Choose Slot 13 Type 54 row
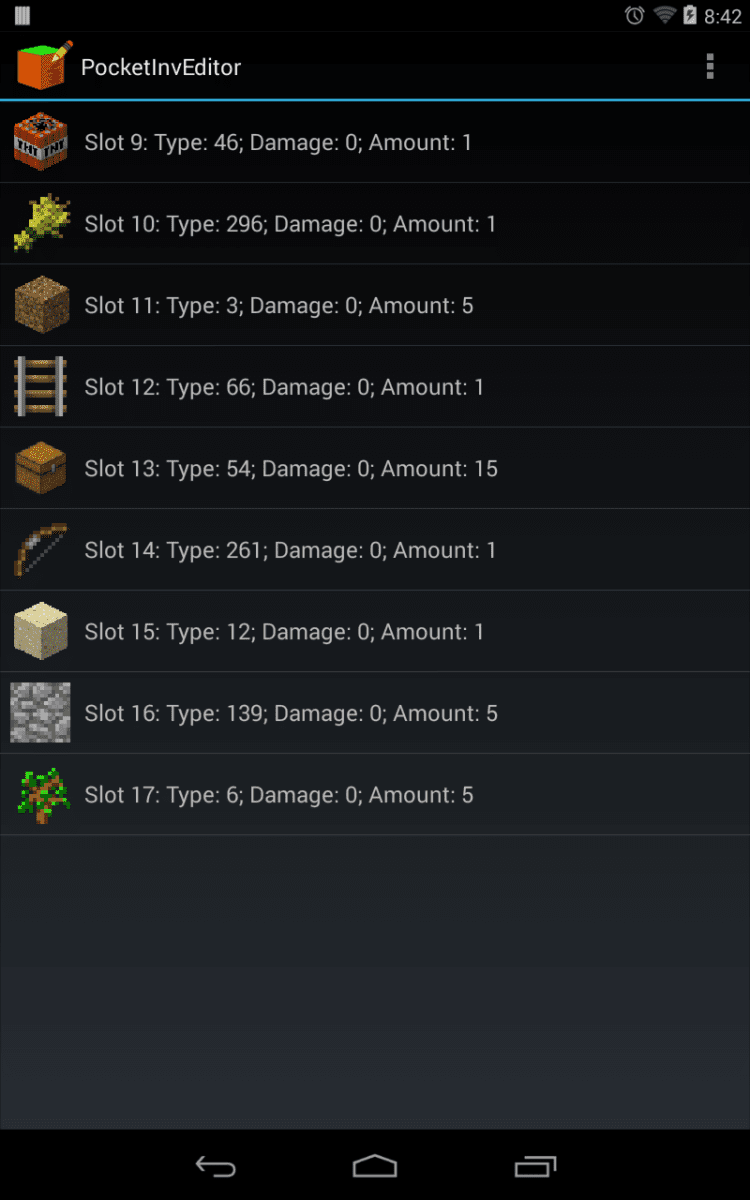Viewport: 750px width, 1200px height. pyautogui.click(x=291, y=469)
